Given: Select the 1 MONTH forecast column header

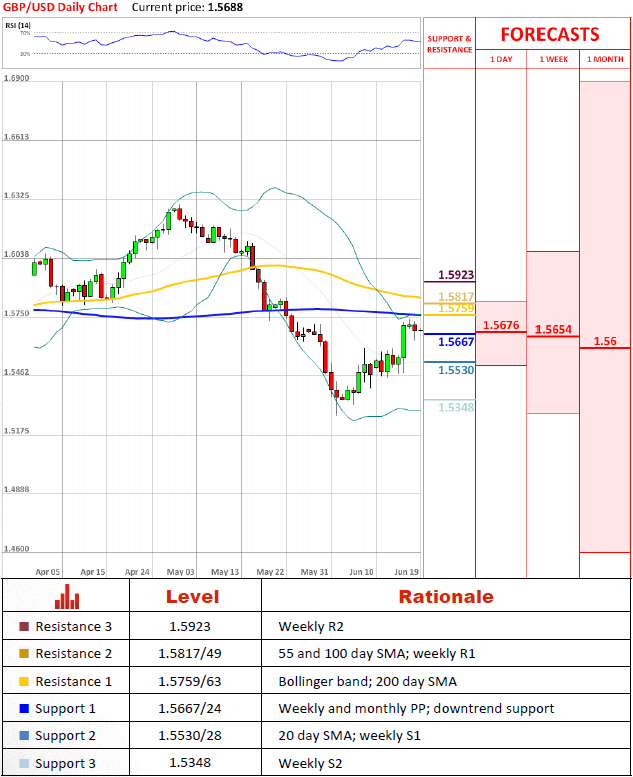Looking at the screenshot, I should point(605,59).
